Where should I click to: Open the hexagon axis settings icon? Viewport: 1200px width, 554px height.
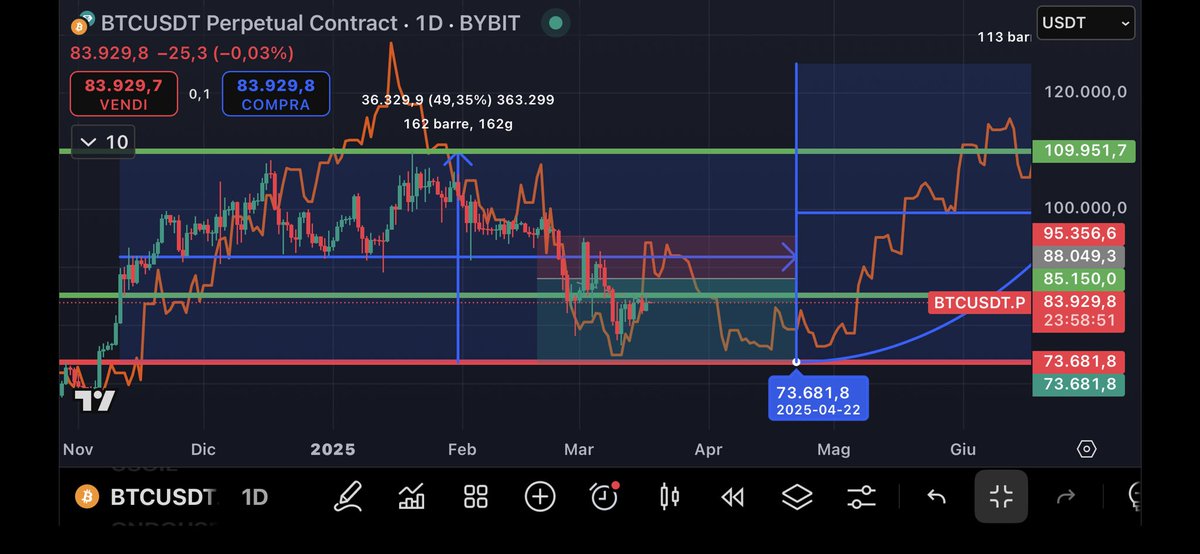(x=1087, y=449)
